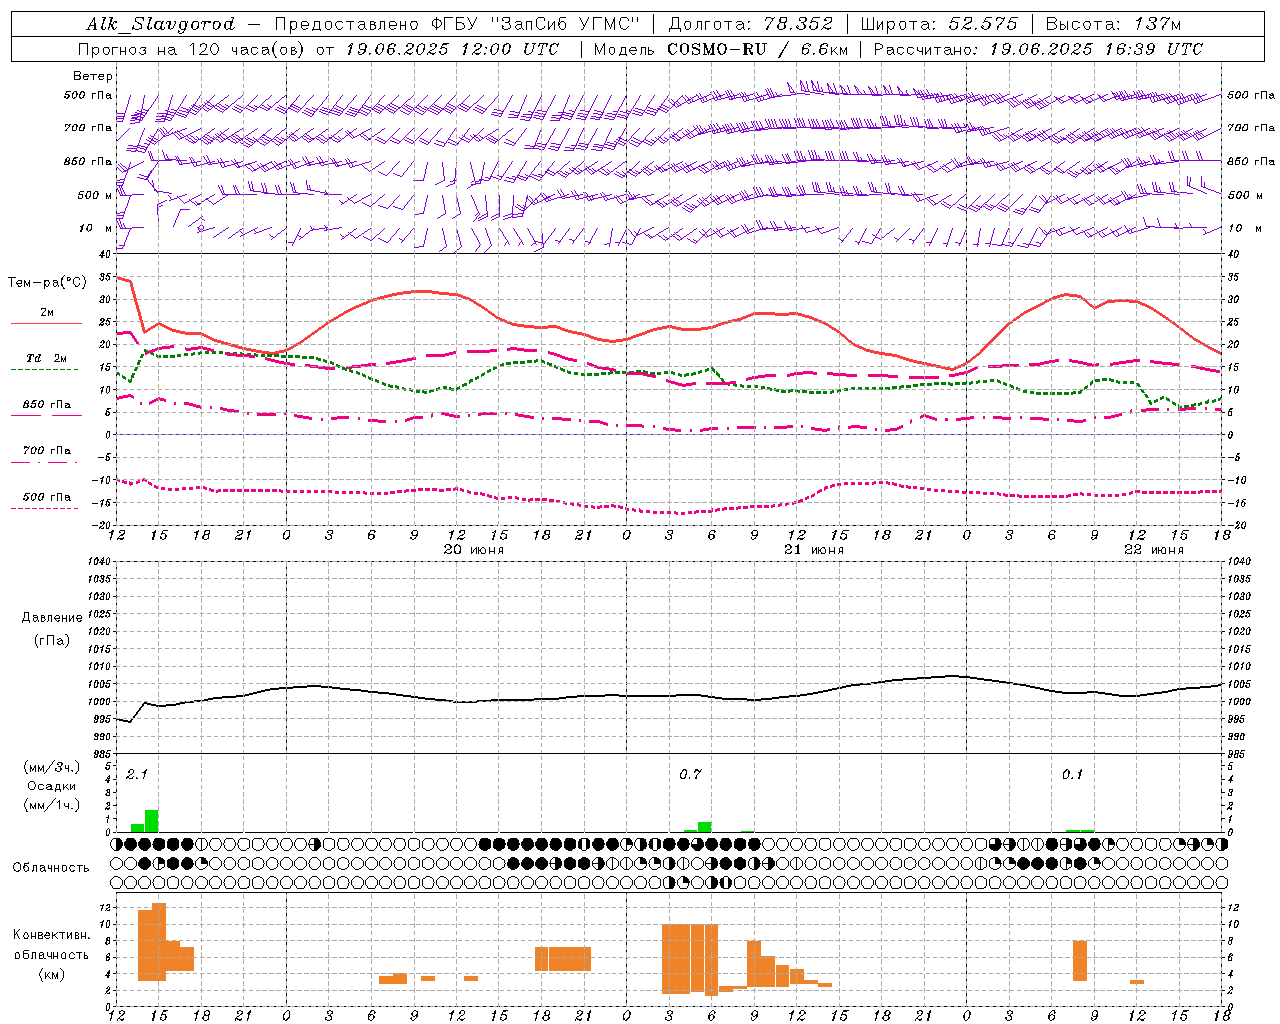This screenshot has width=1280, height=1024.
Task: Select forecast start time 19.06.2025 12:00 UTC
Action: 452,49
